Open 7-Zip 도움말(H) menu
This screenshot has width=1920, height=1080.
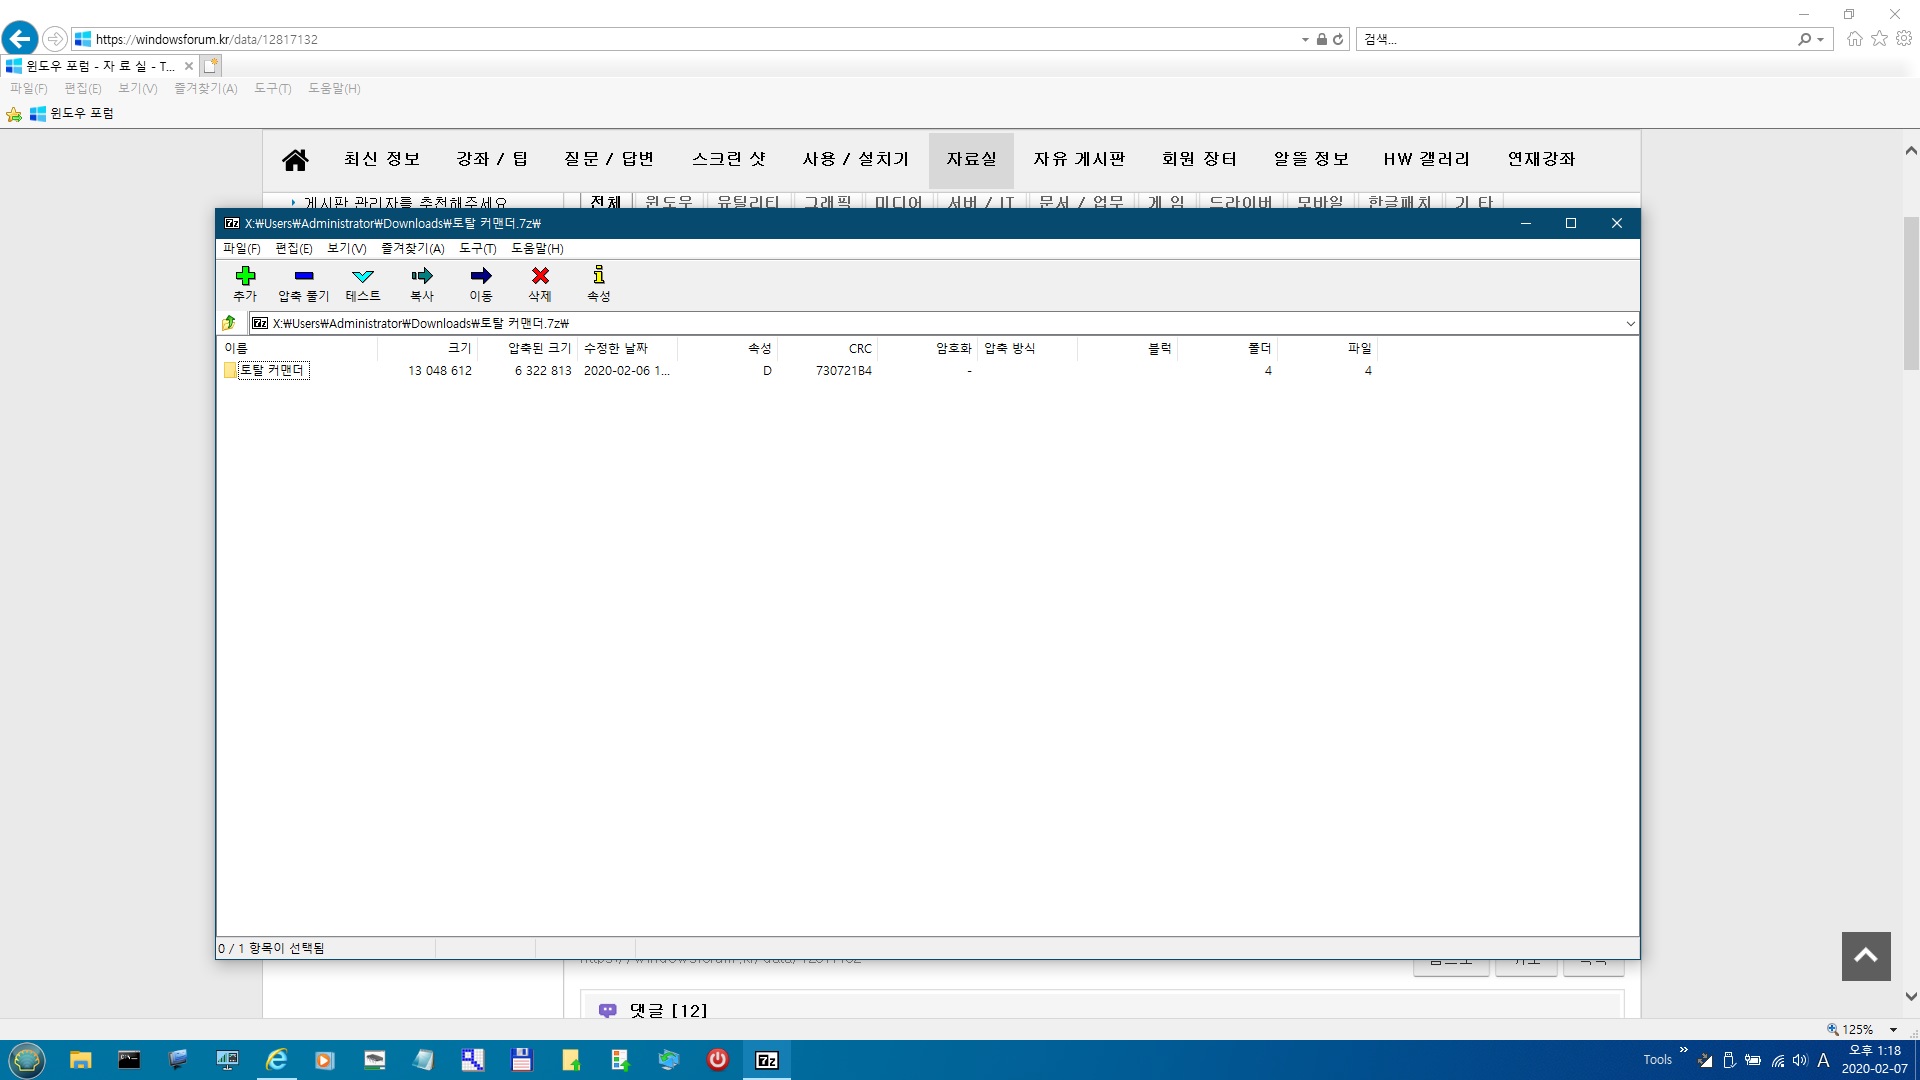click(x=537, y=248)
